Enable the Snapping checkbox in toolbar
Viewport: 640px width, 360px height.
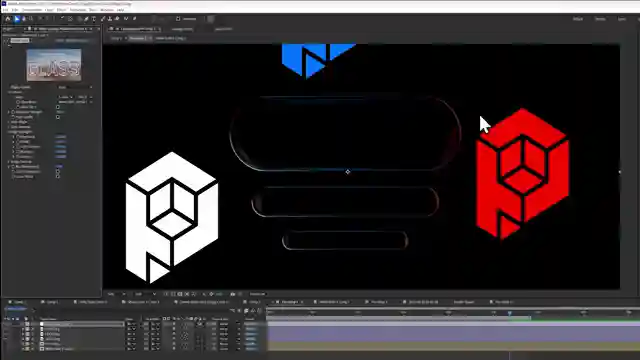(x=178, y=19)
